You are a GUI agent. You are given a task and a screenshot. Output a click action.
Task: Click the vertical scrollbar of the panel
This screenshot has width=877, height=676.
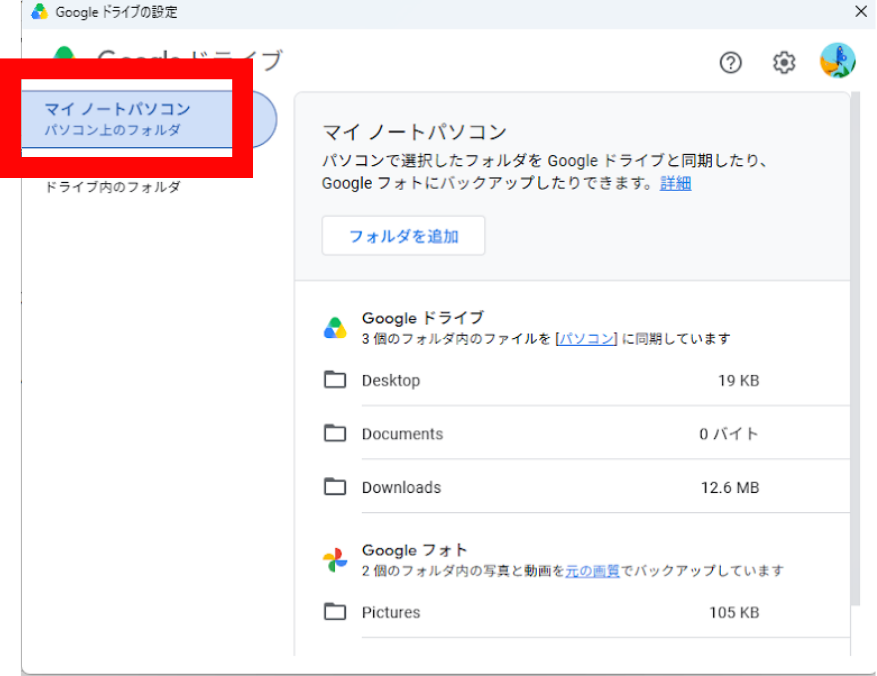(855, 350)
